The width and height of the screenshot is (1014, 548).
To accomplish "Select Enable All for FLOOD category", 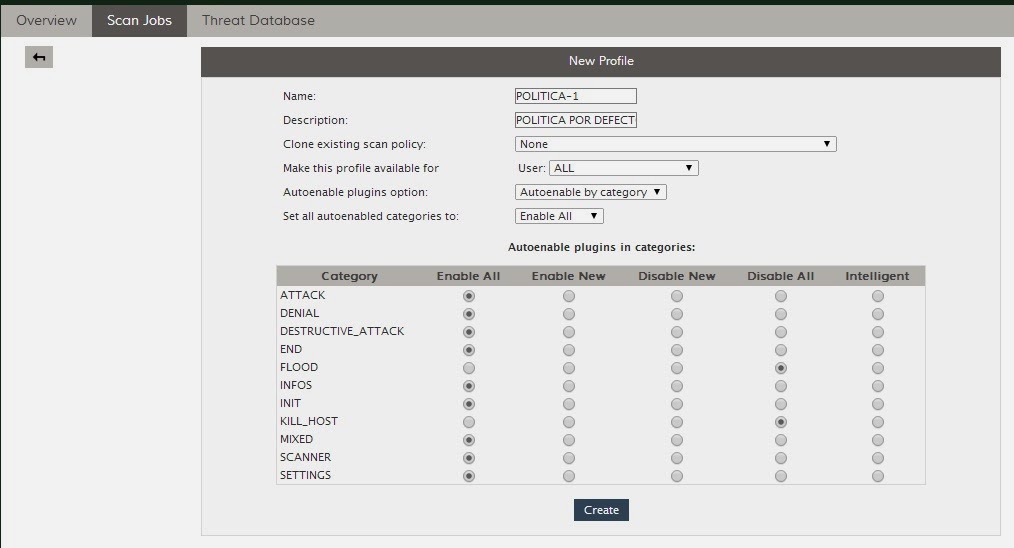I will (469, 368).
